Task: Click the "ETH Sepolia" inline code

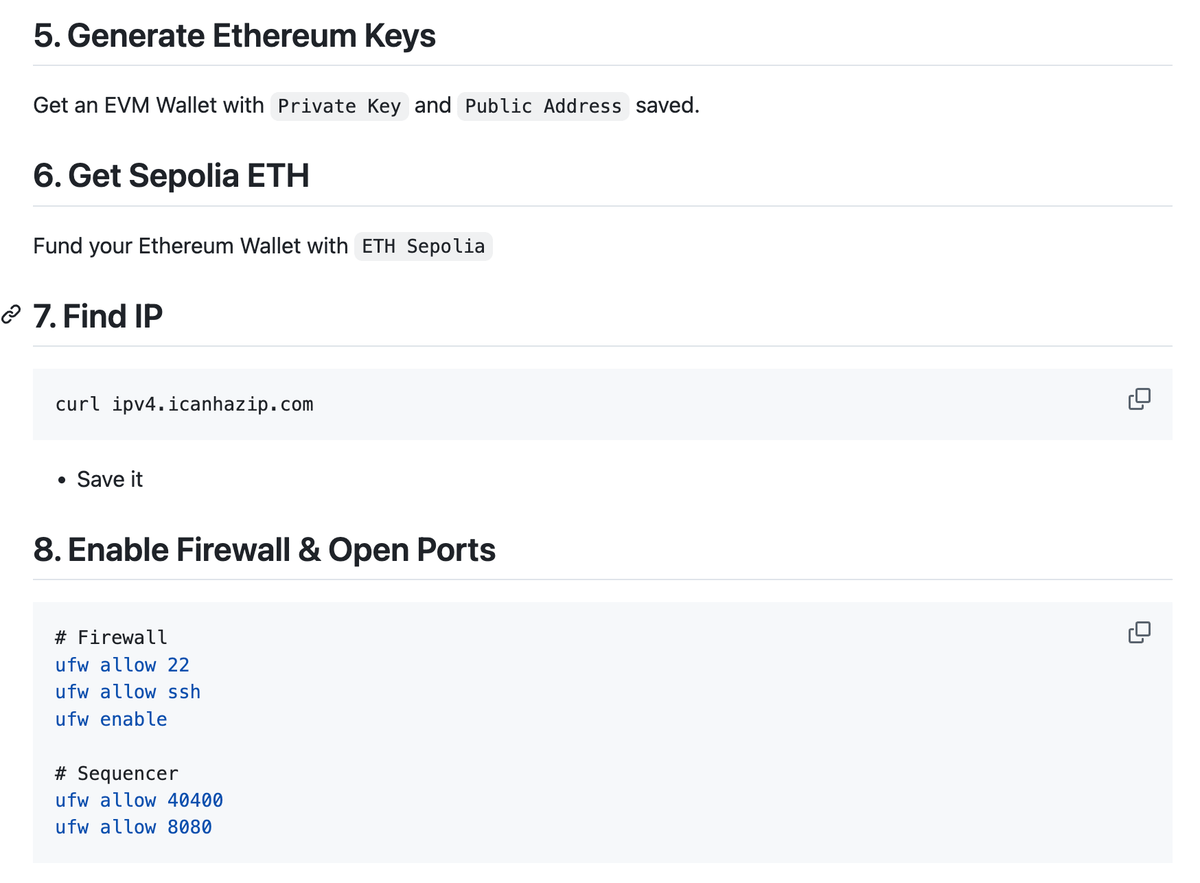Action: coord(423,246)
